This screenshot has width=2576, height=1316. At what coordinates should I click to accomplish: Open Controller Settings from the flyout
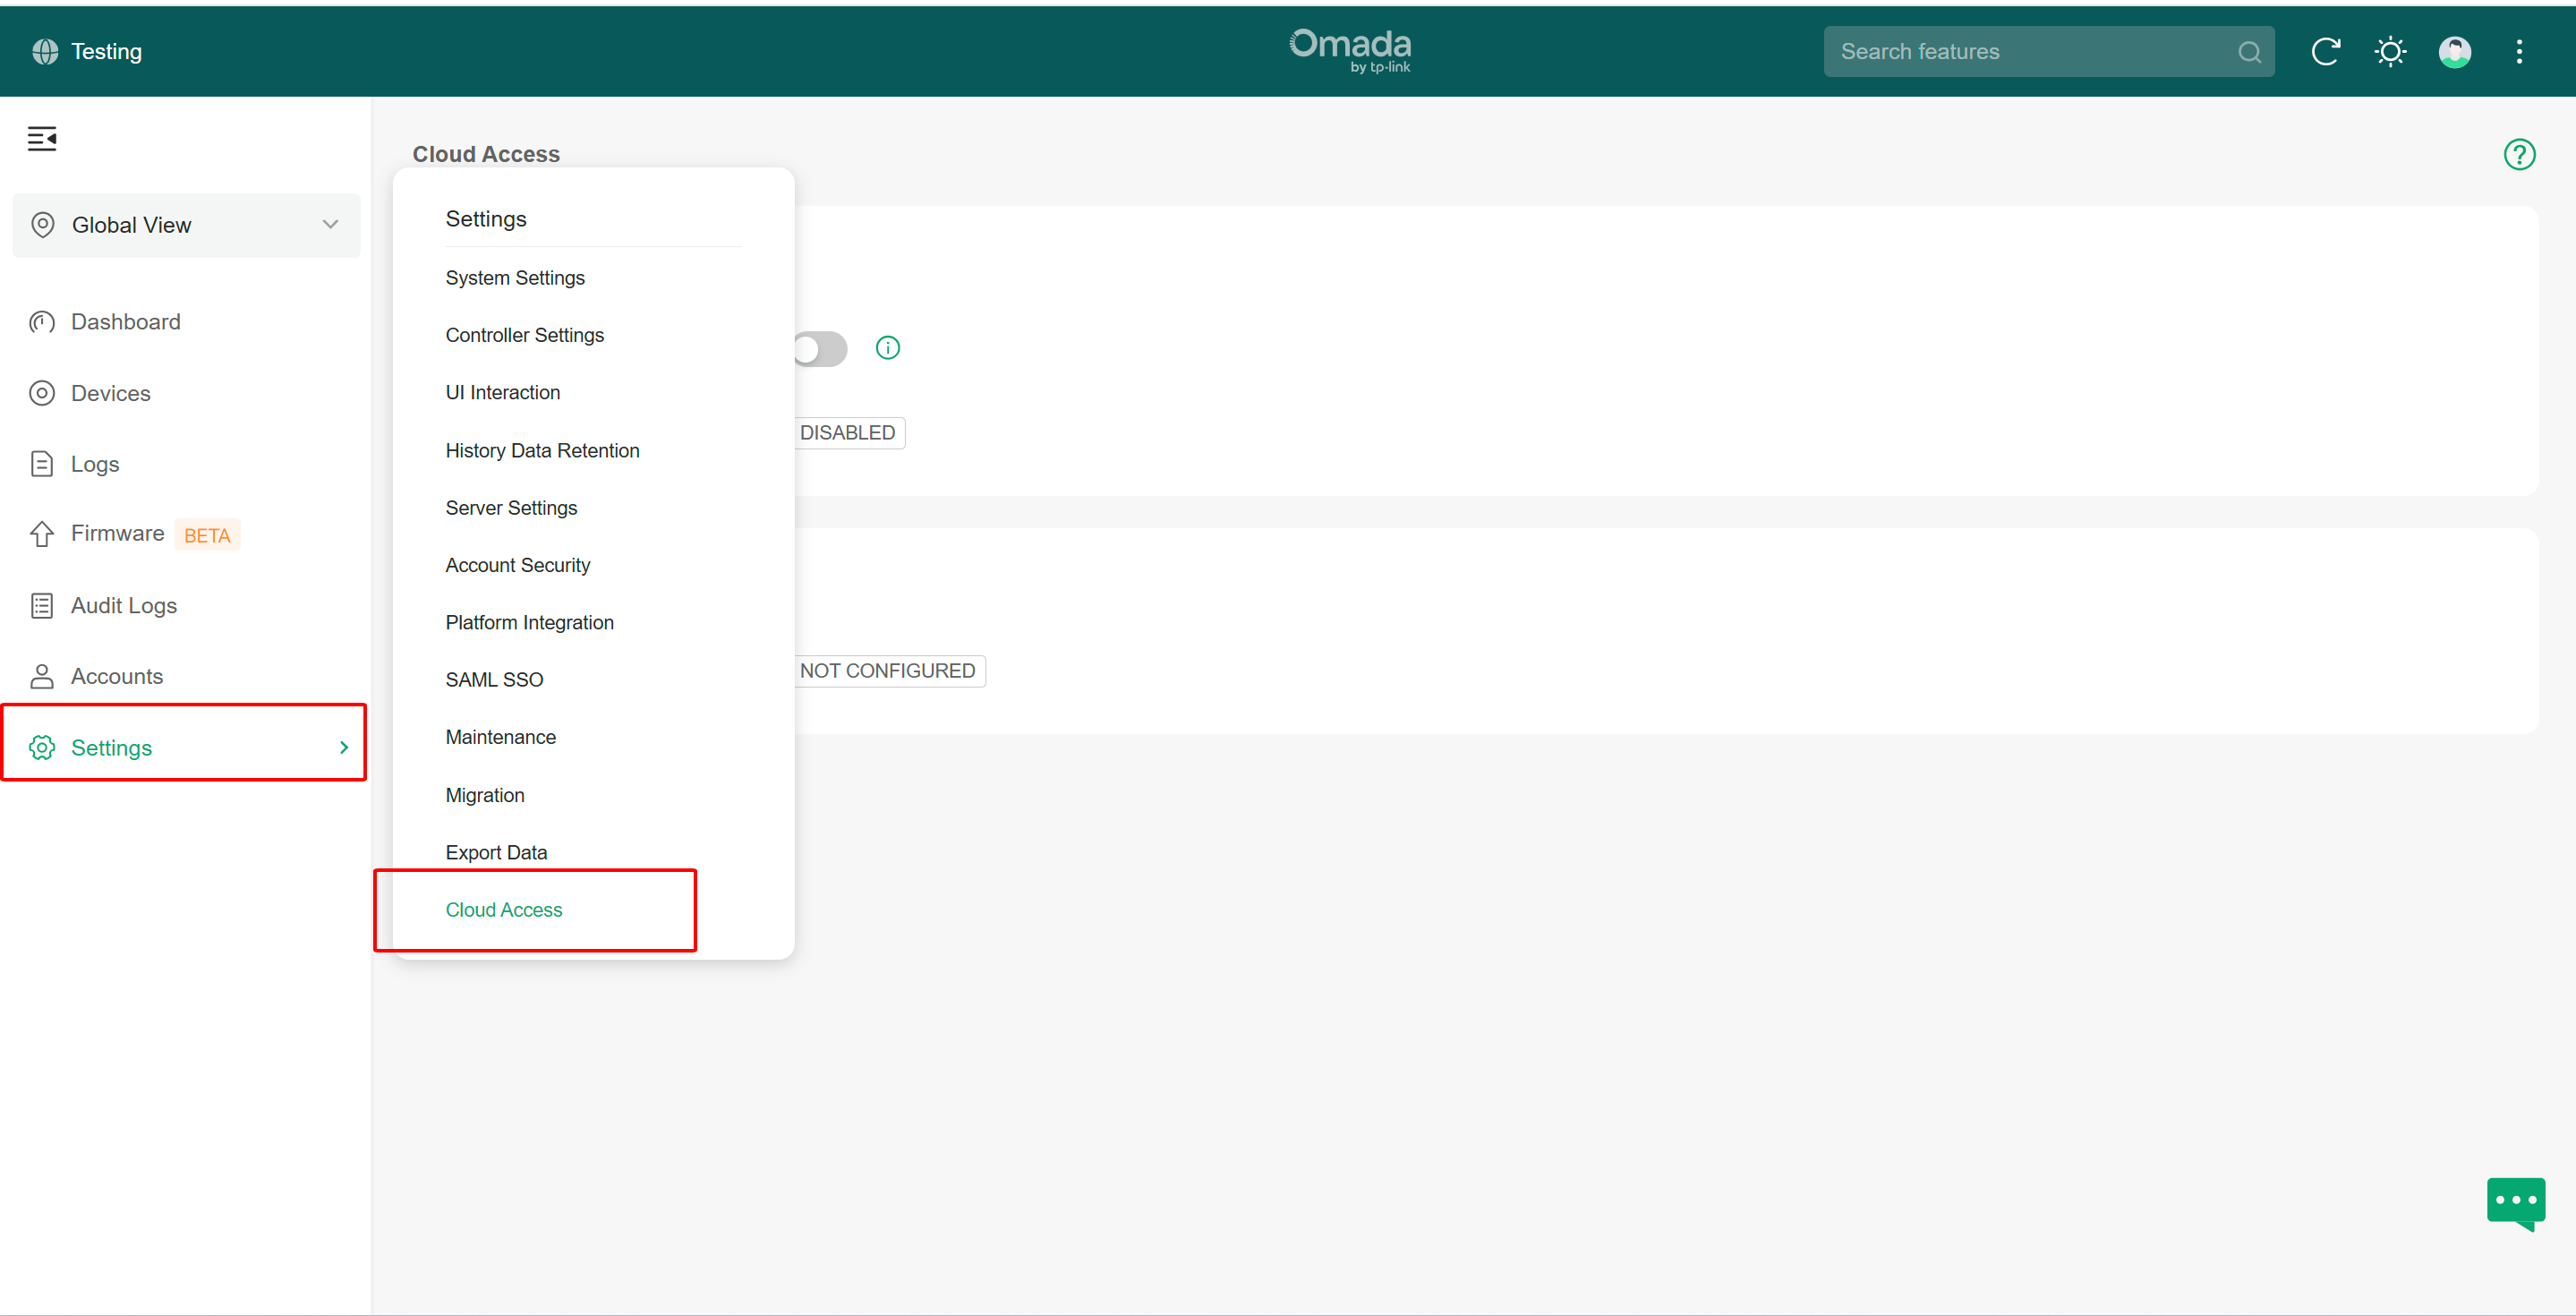coord(525,335)
